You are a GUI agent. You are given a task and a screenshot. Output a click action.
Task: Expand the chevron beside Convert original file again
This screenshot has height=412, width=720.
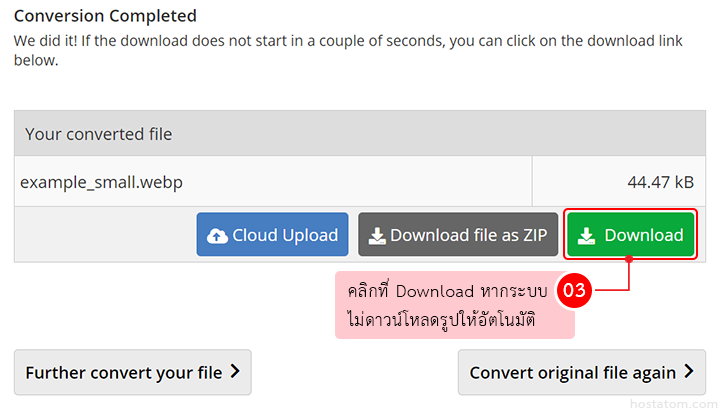(688, 372)
